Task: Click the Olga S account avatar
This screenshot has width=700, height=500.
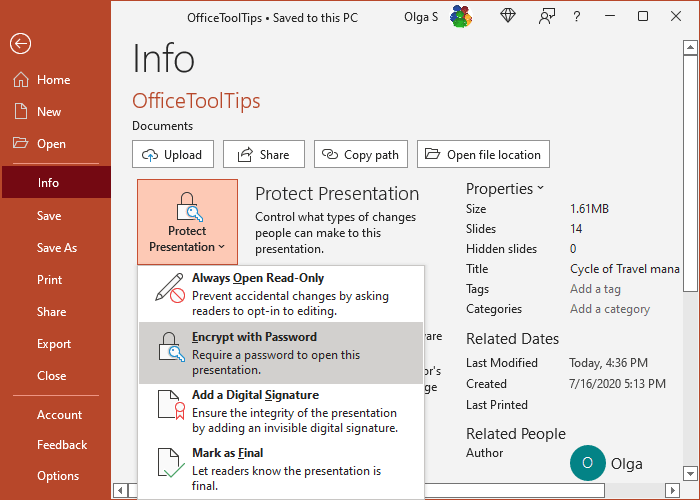Action: point(461,16)
